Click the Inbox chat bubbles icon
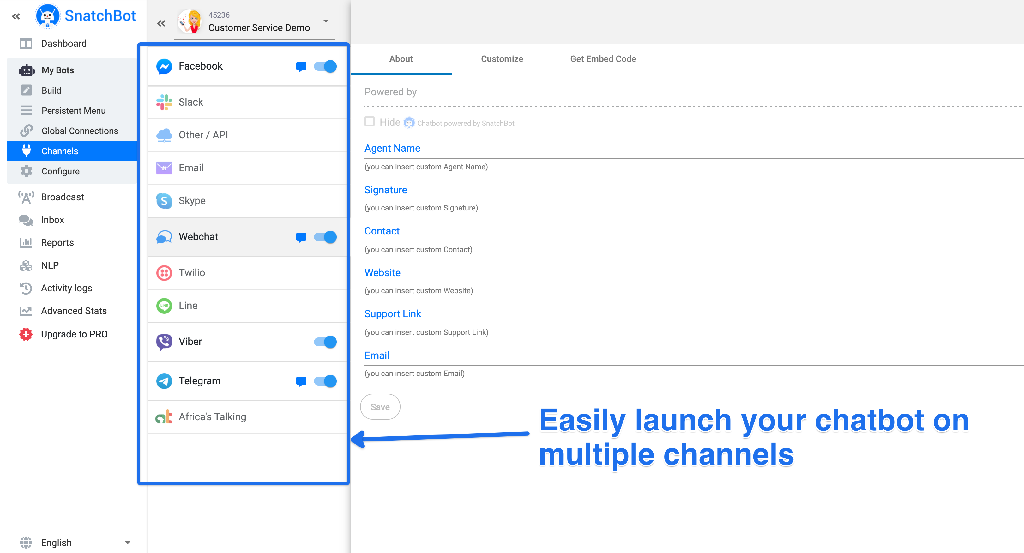1024x553 pixels. [26, 220]
